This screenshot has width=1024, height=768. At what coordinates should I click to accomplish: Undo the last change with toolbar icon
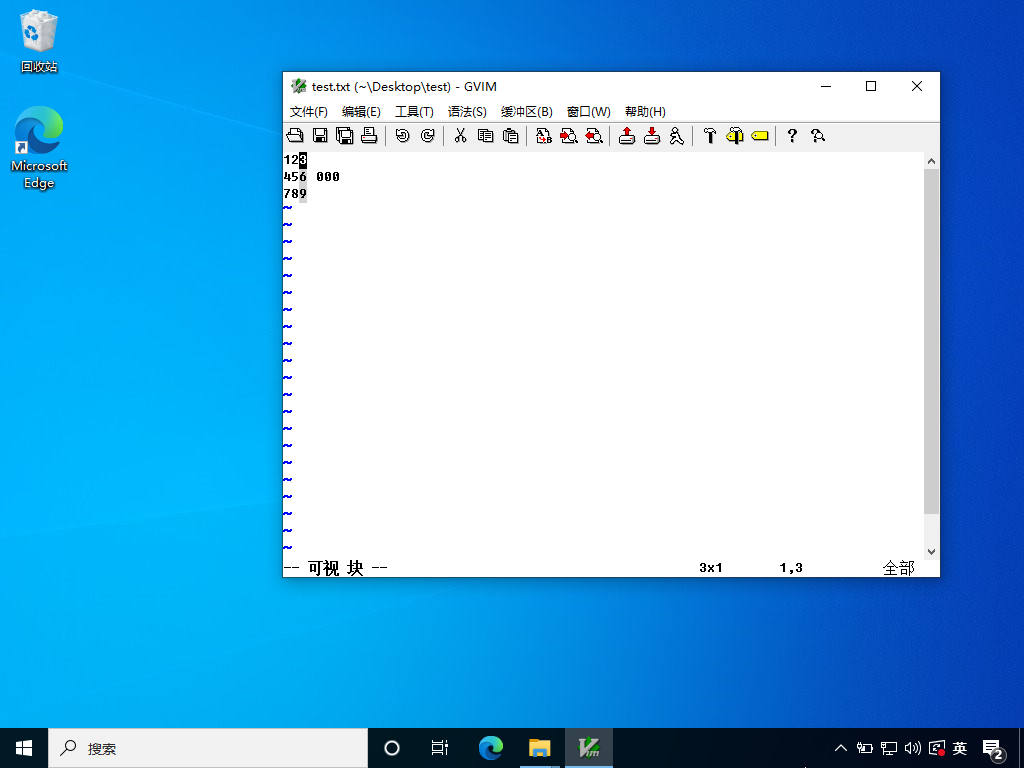[x=402, y=136]
